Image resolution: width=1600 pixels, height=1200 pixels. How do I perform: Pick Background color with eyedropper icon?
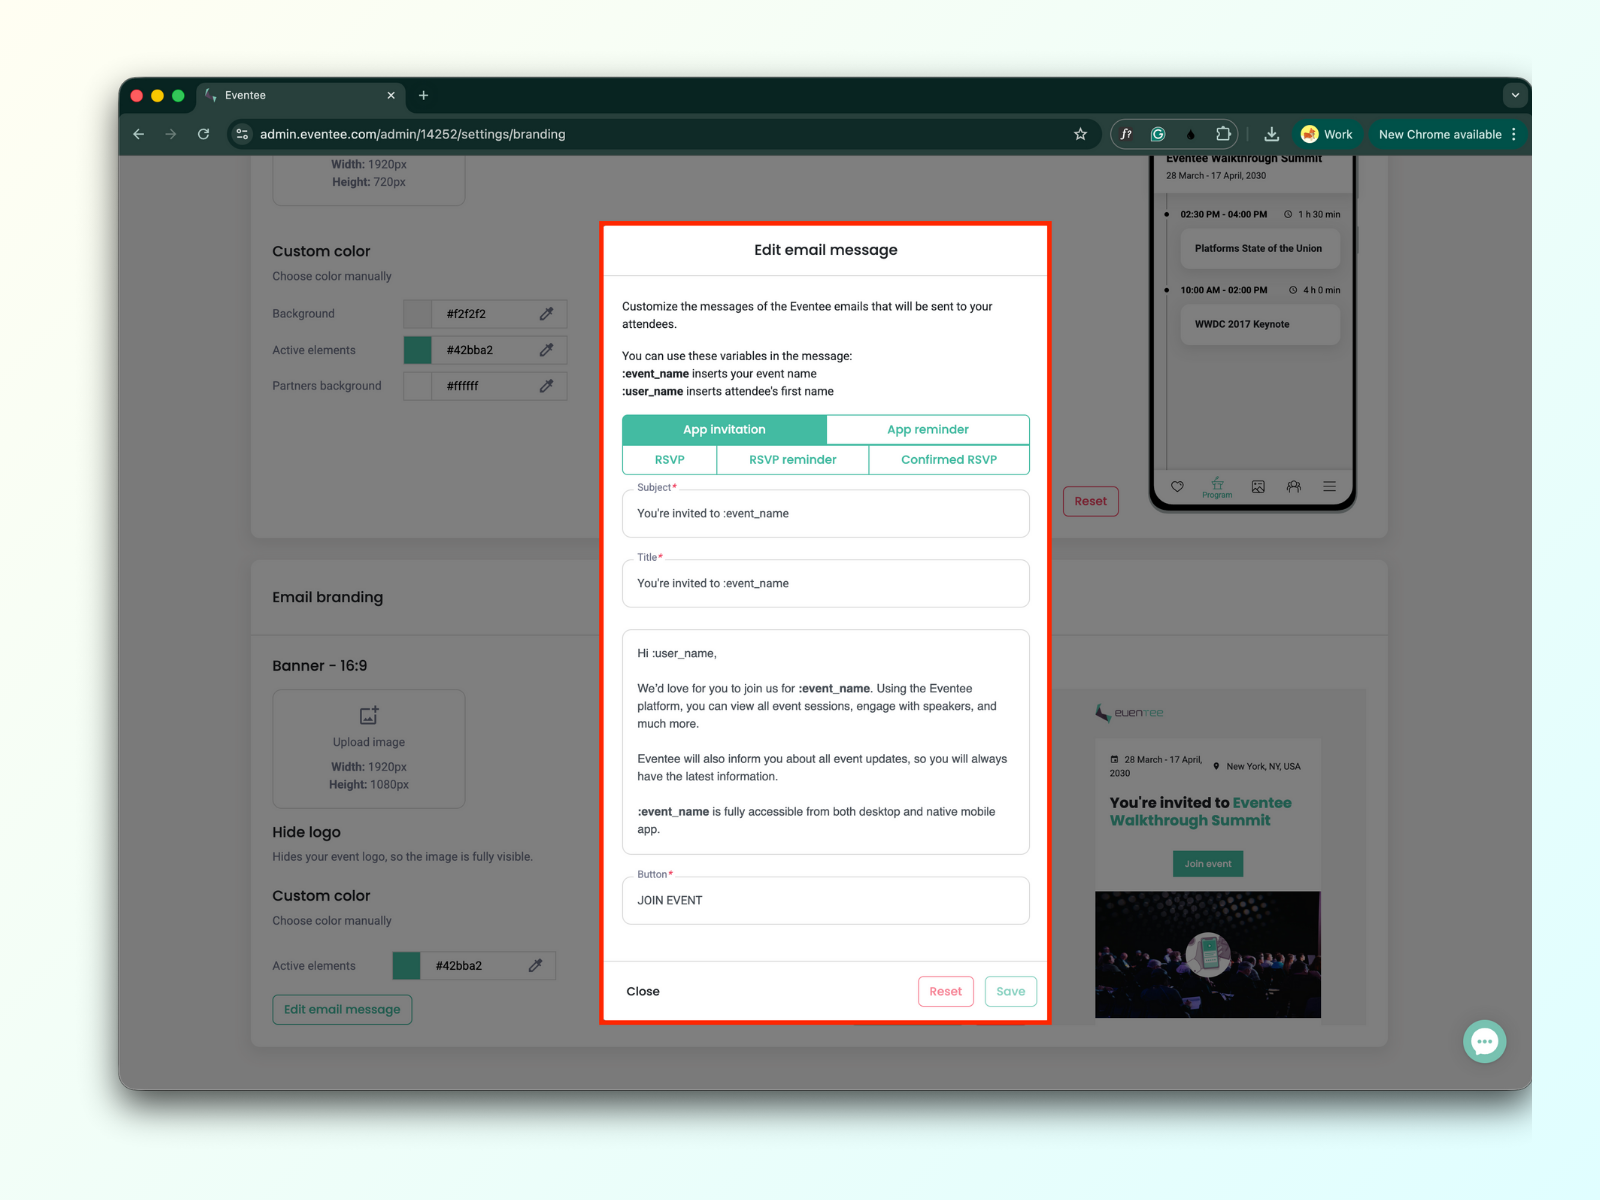[x=546, y=314]
